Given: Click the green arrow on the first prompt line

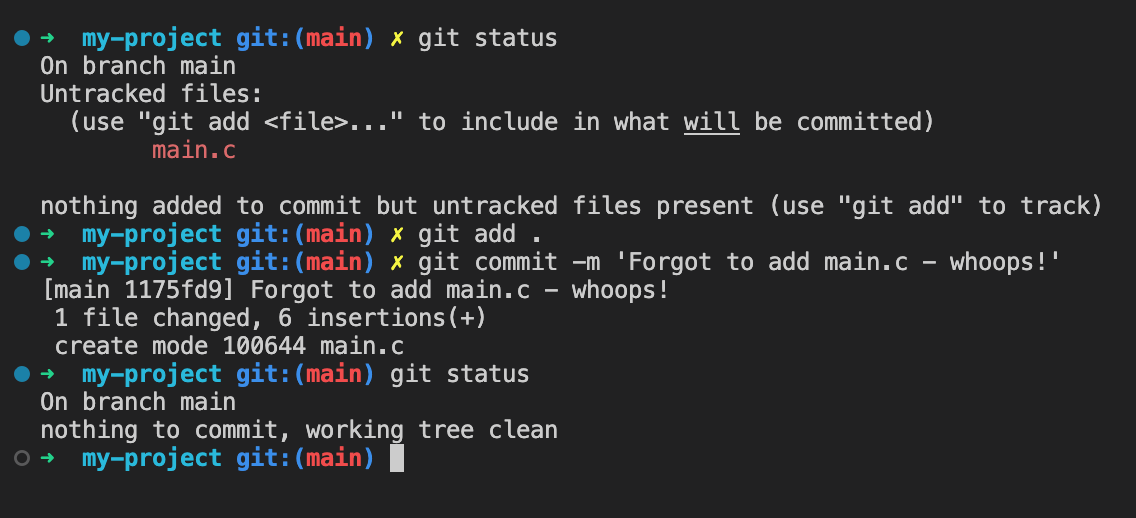Looking at the screenshot, I should (x=47, y=38).
